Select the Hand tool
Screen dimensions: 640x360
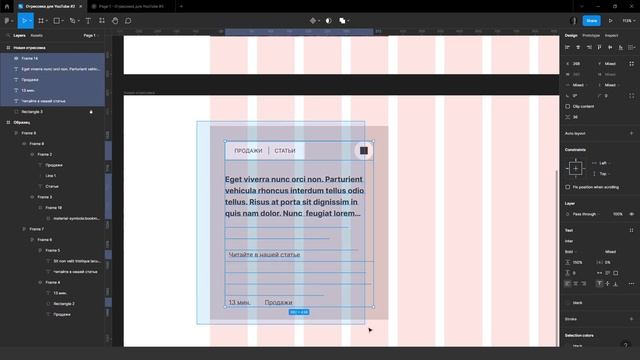pos(115,21)
